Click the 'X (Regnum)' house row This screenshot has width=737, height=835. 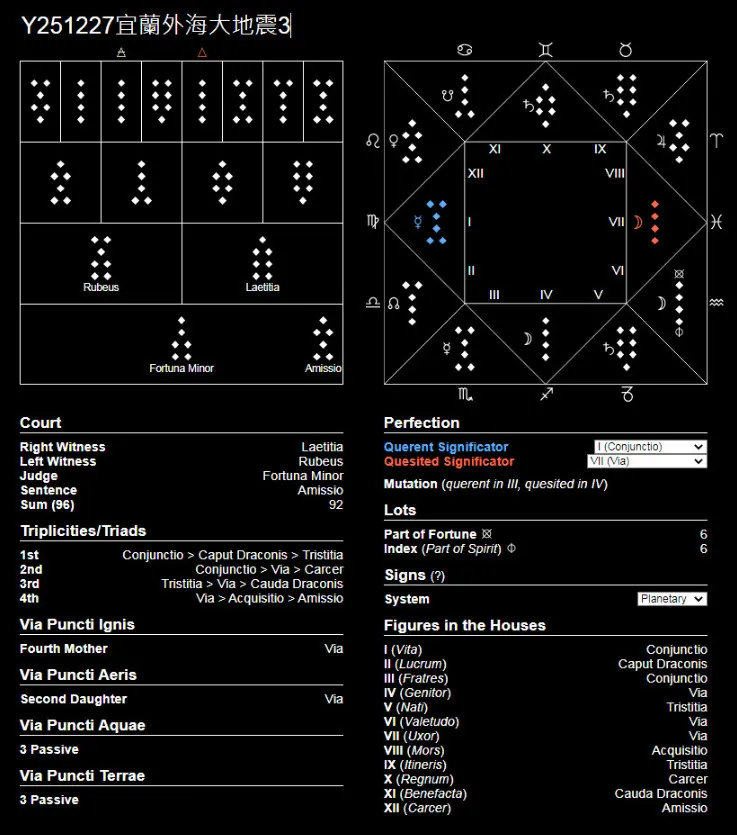pos(545,779)
